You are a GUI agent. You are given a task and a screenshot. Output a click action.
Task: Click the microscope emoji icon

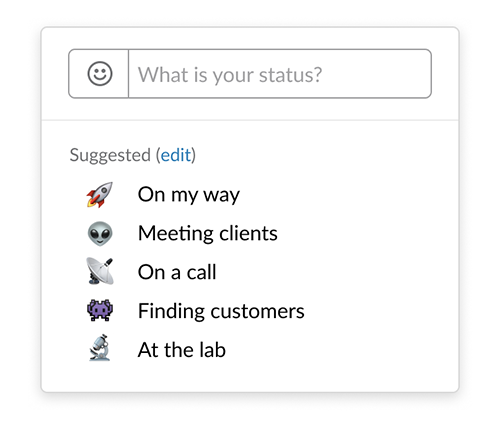[100, 348]
